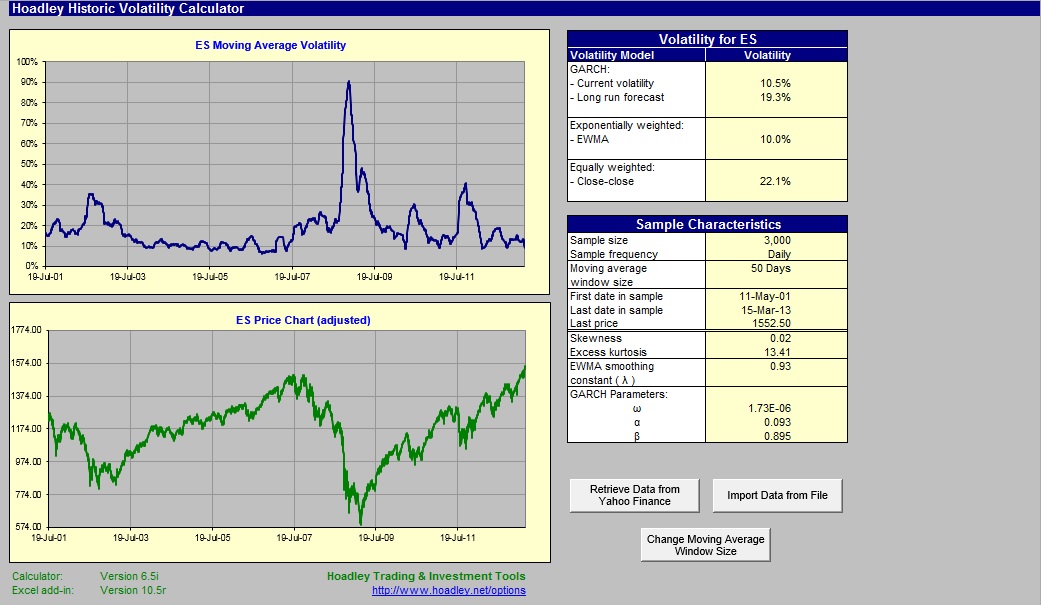
Task: Click the 90% volatility peak on chart
Action: (x=349, y=83)
